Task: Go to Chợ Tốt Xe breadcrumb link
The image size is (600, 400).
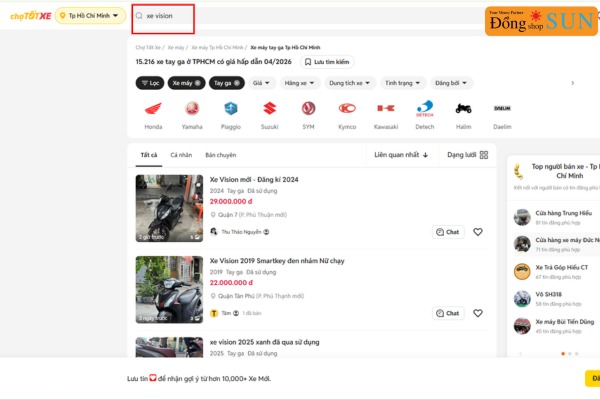Action: click(x=148, y=47)
